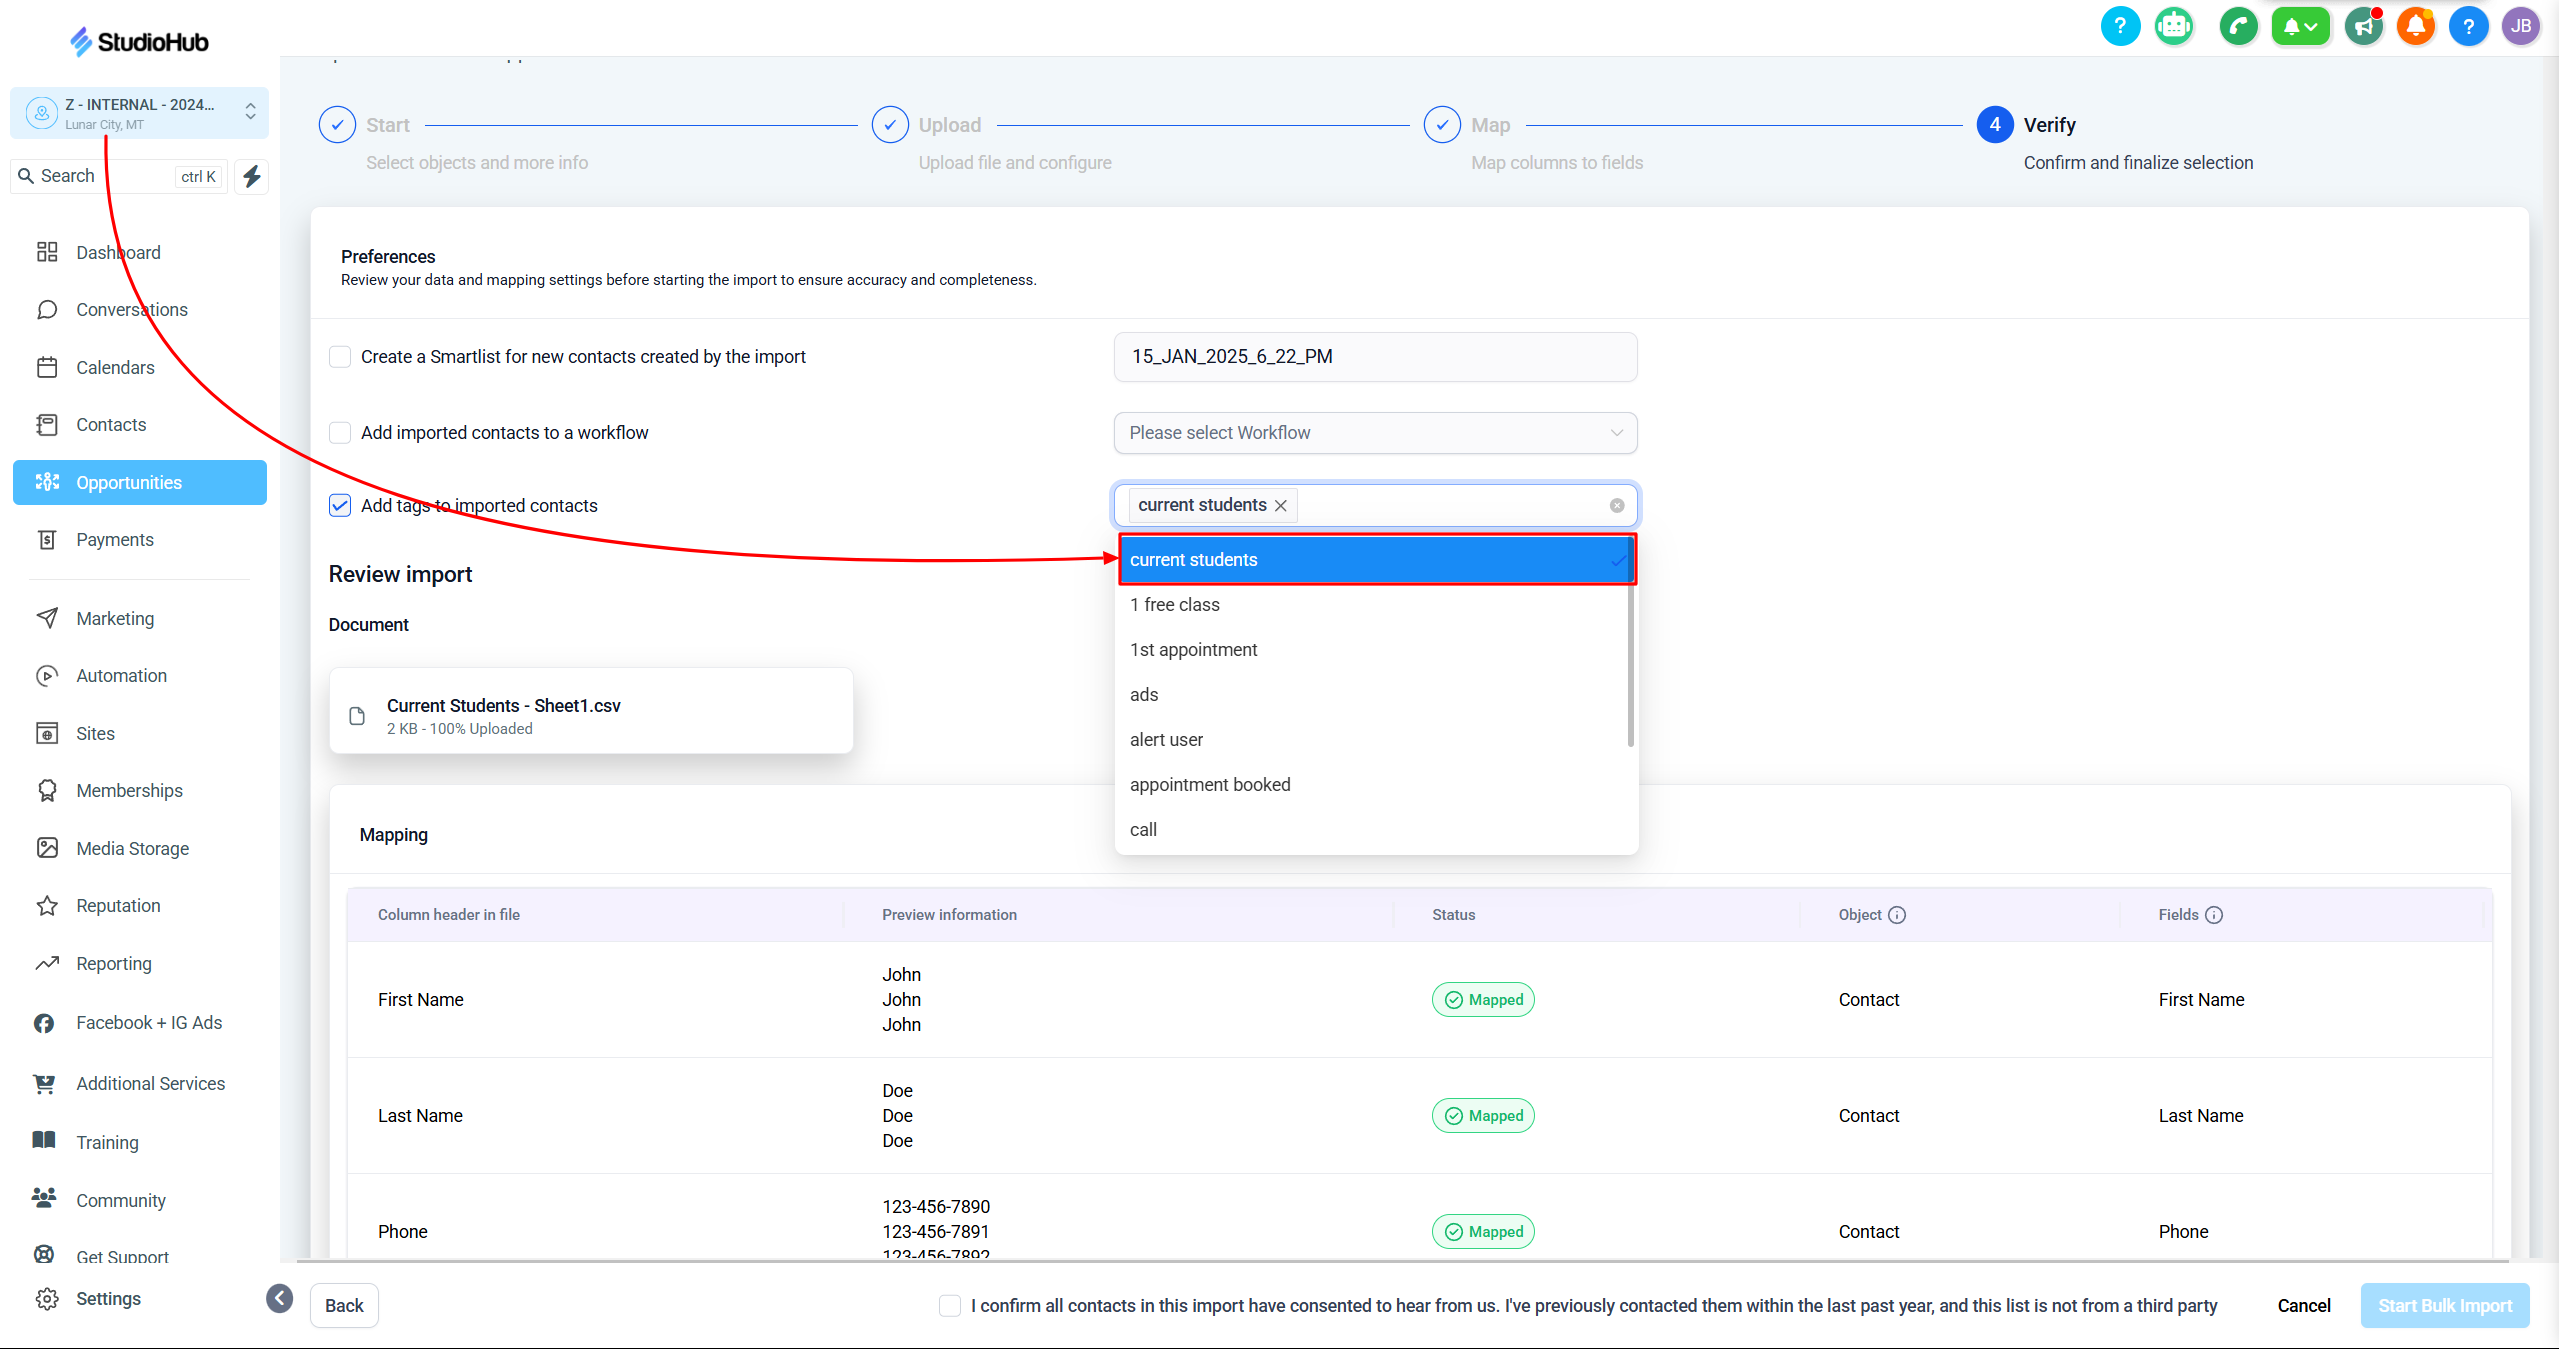
Task: Click the green phone call icon
Action: [2238, 26]
